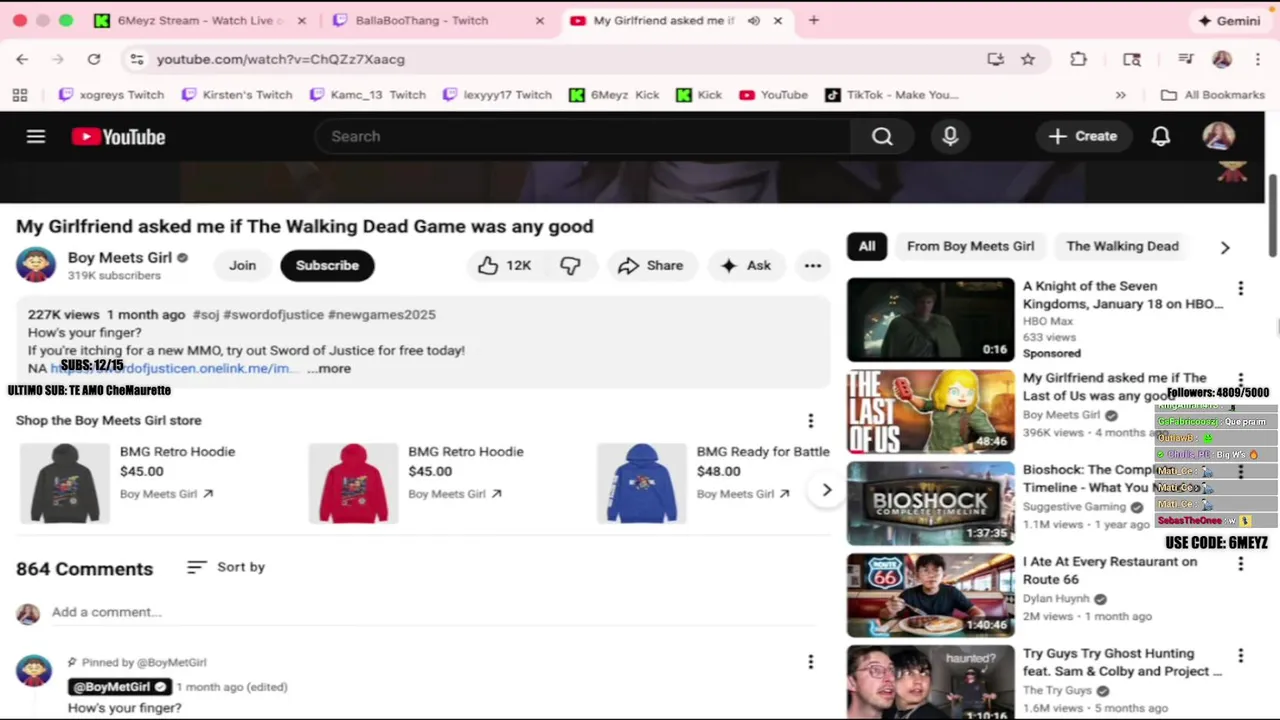Go back with browser back arrow
Image resolution: width=1280 pixels, height=720 pixels.
pyautogui.click(x=22, y=59)
